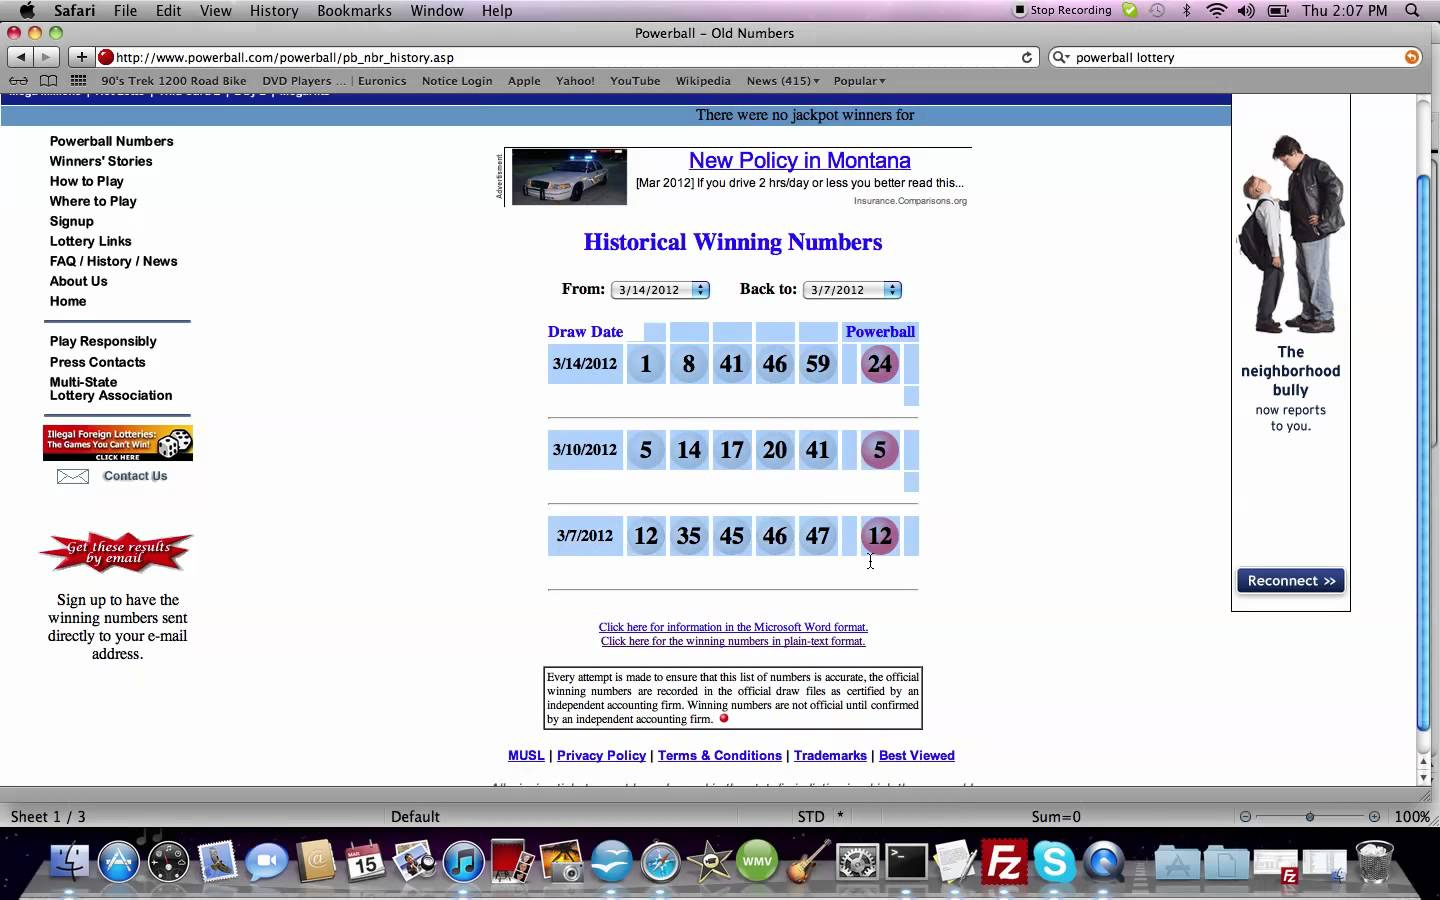Open the App Store from the dock
1440x900 pixels.
[118, 861]
